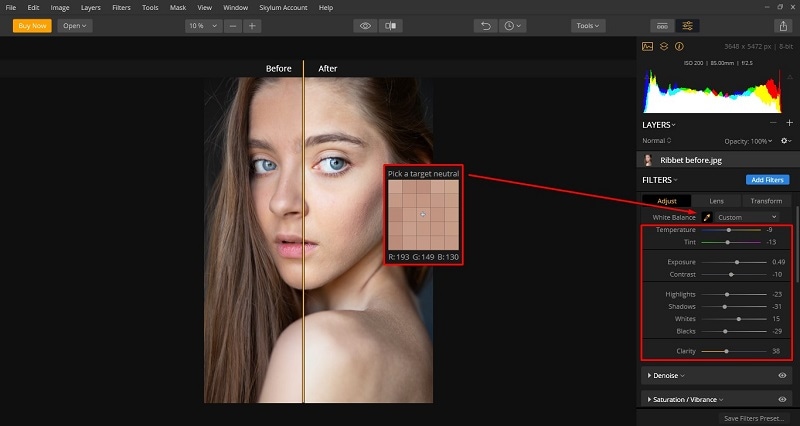800x426 pixels.
Task: Open the Edit menu
Action: coord(33,8)
